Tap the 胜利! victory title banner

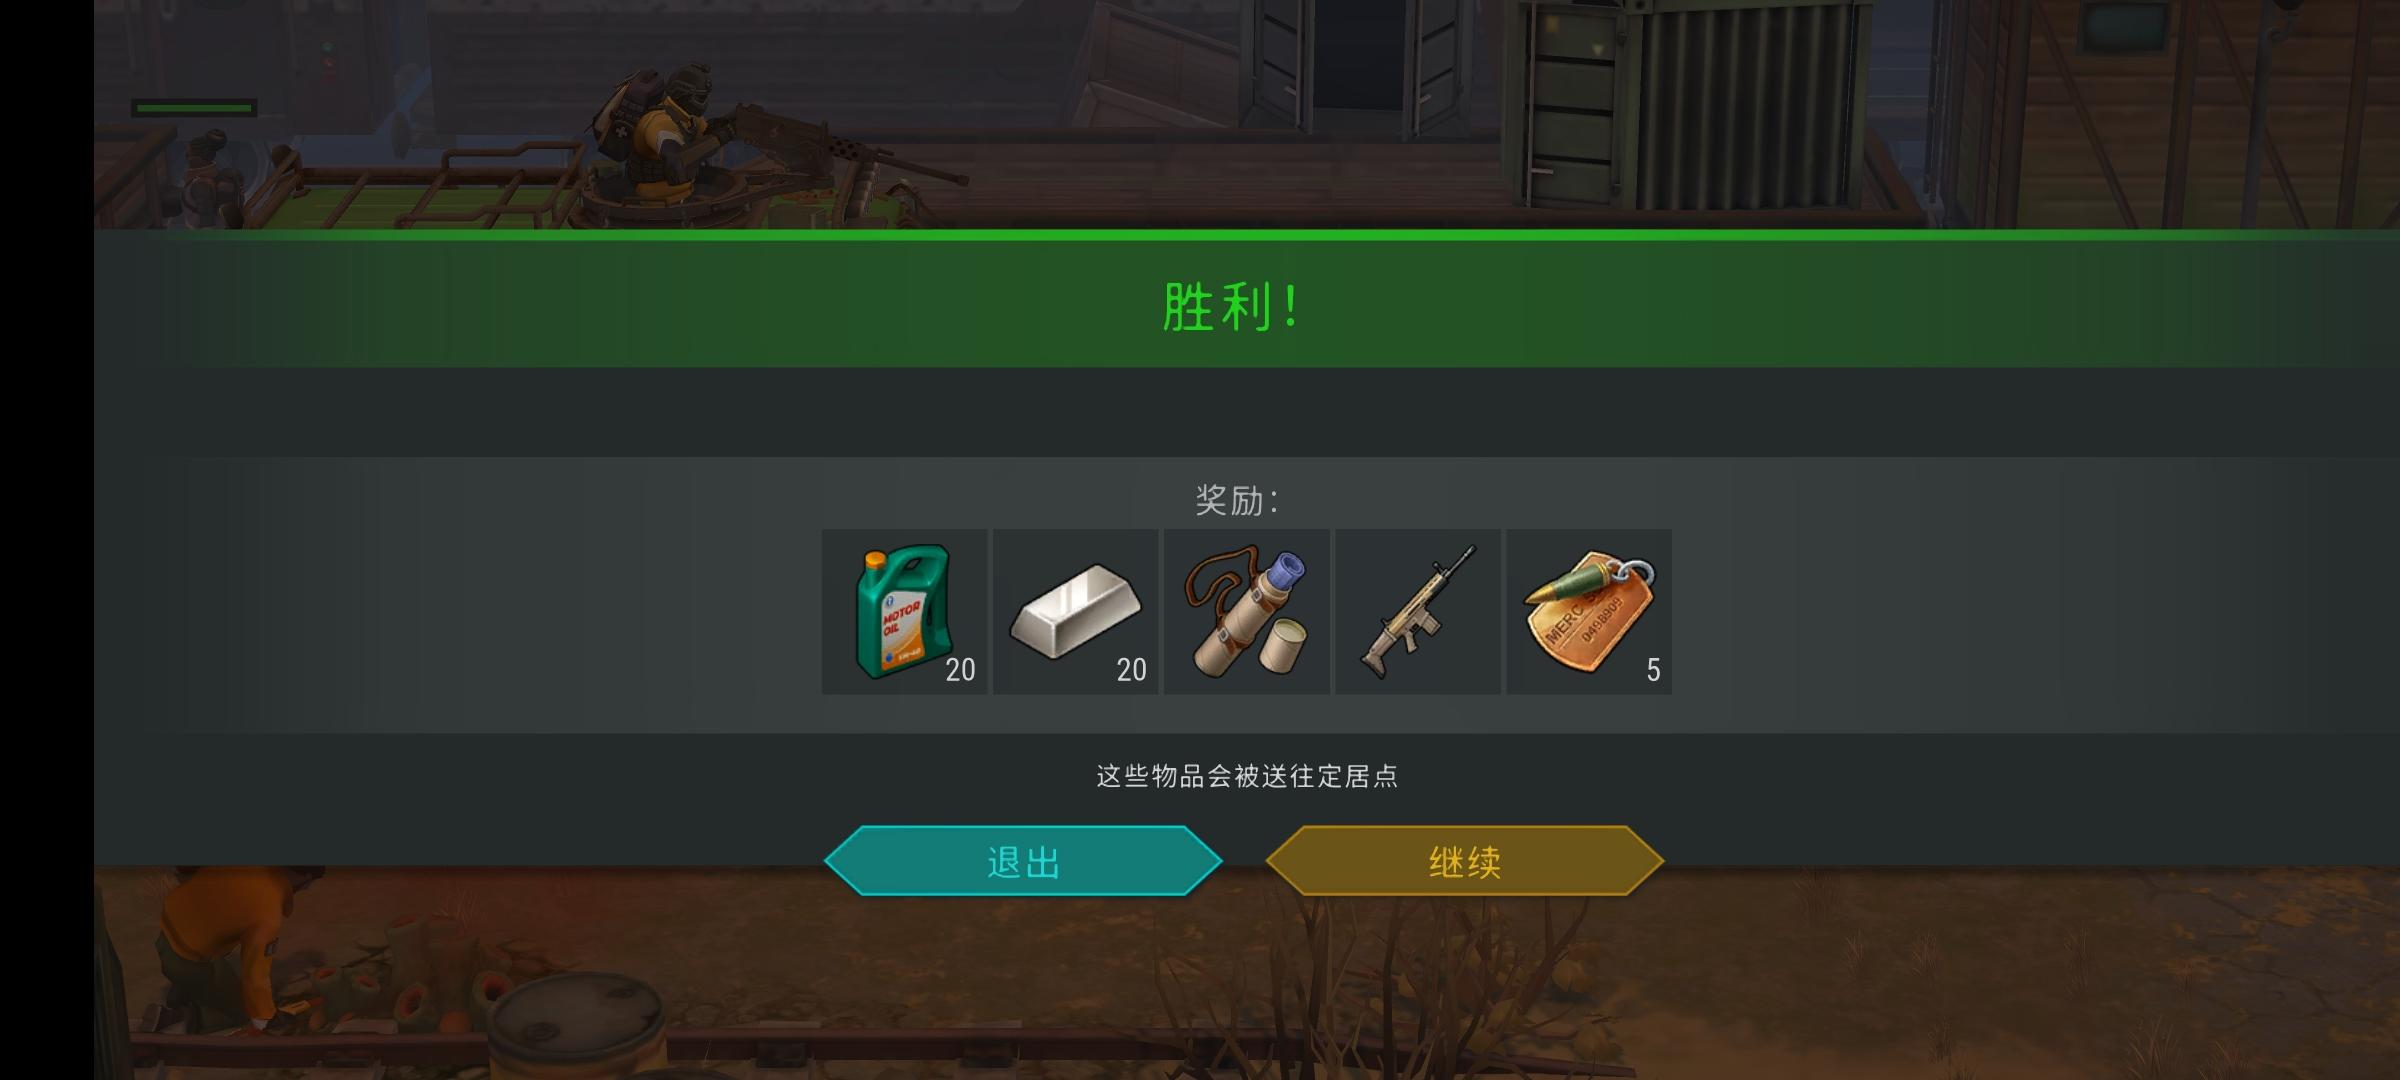point(1232,306)
